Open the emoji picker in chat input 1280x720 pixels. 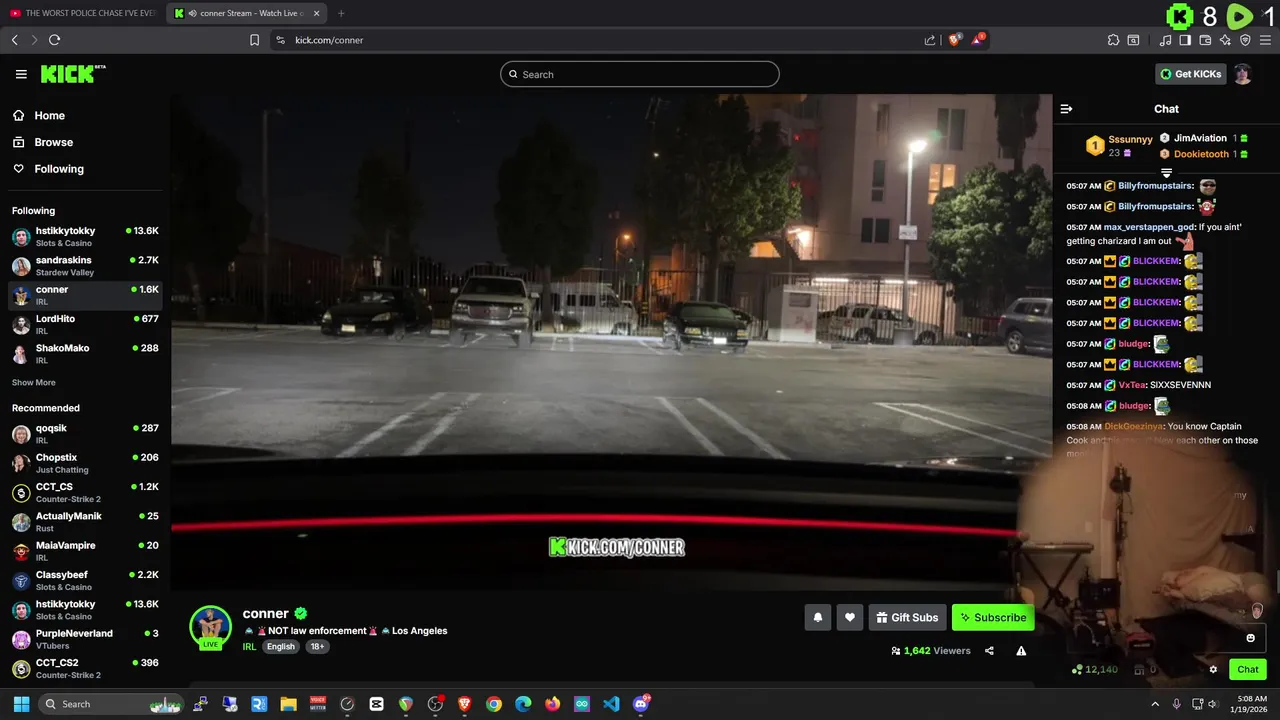pos(1250,638)
